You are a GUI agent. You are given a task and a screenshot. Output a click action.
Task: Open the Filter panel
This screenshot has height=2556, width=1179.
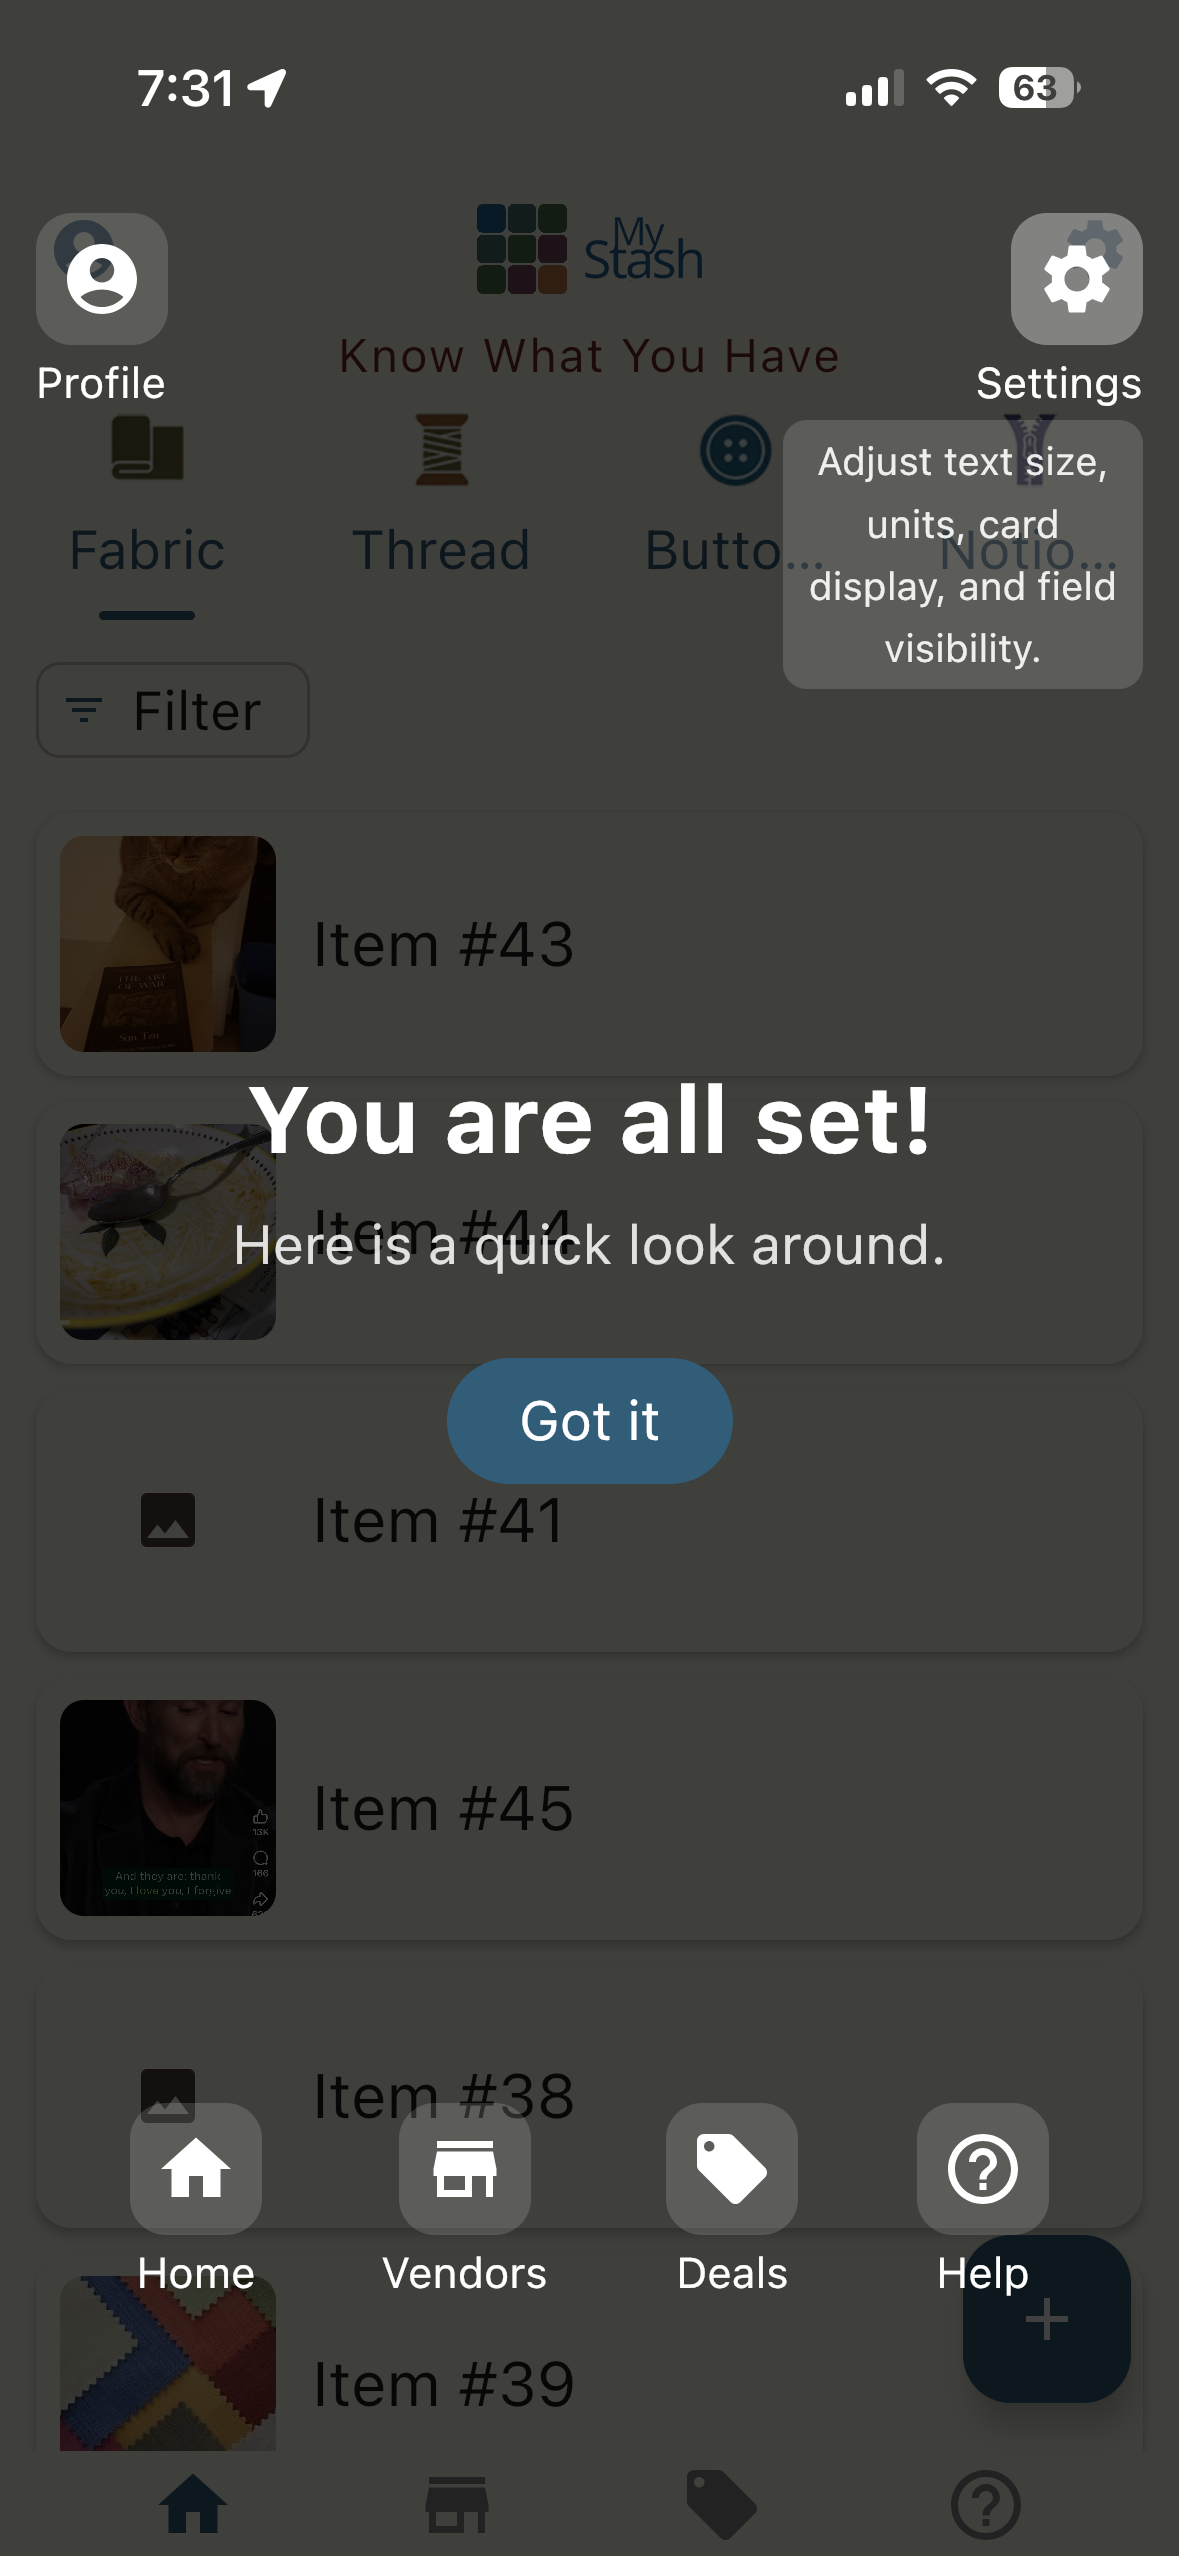coord(172,710)
